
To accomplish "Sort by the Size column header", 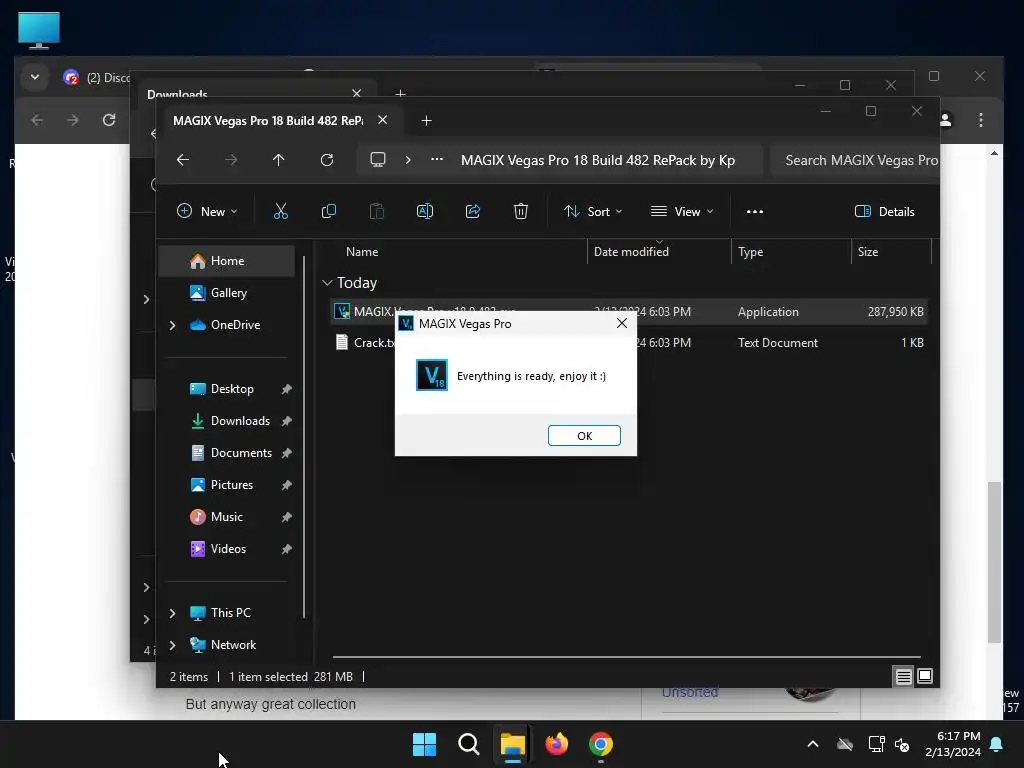I will (x=867, y=251).
